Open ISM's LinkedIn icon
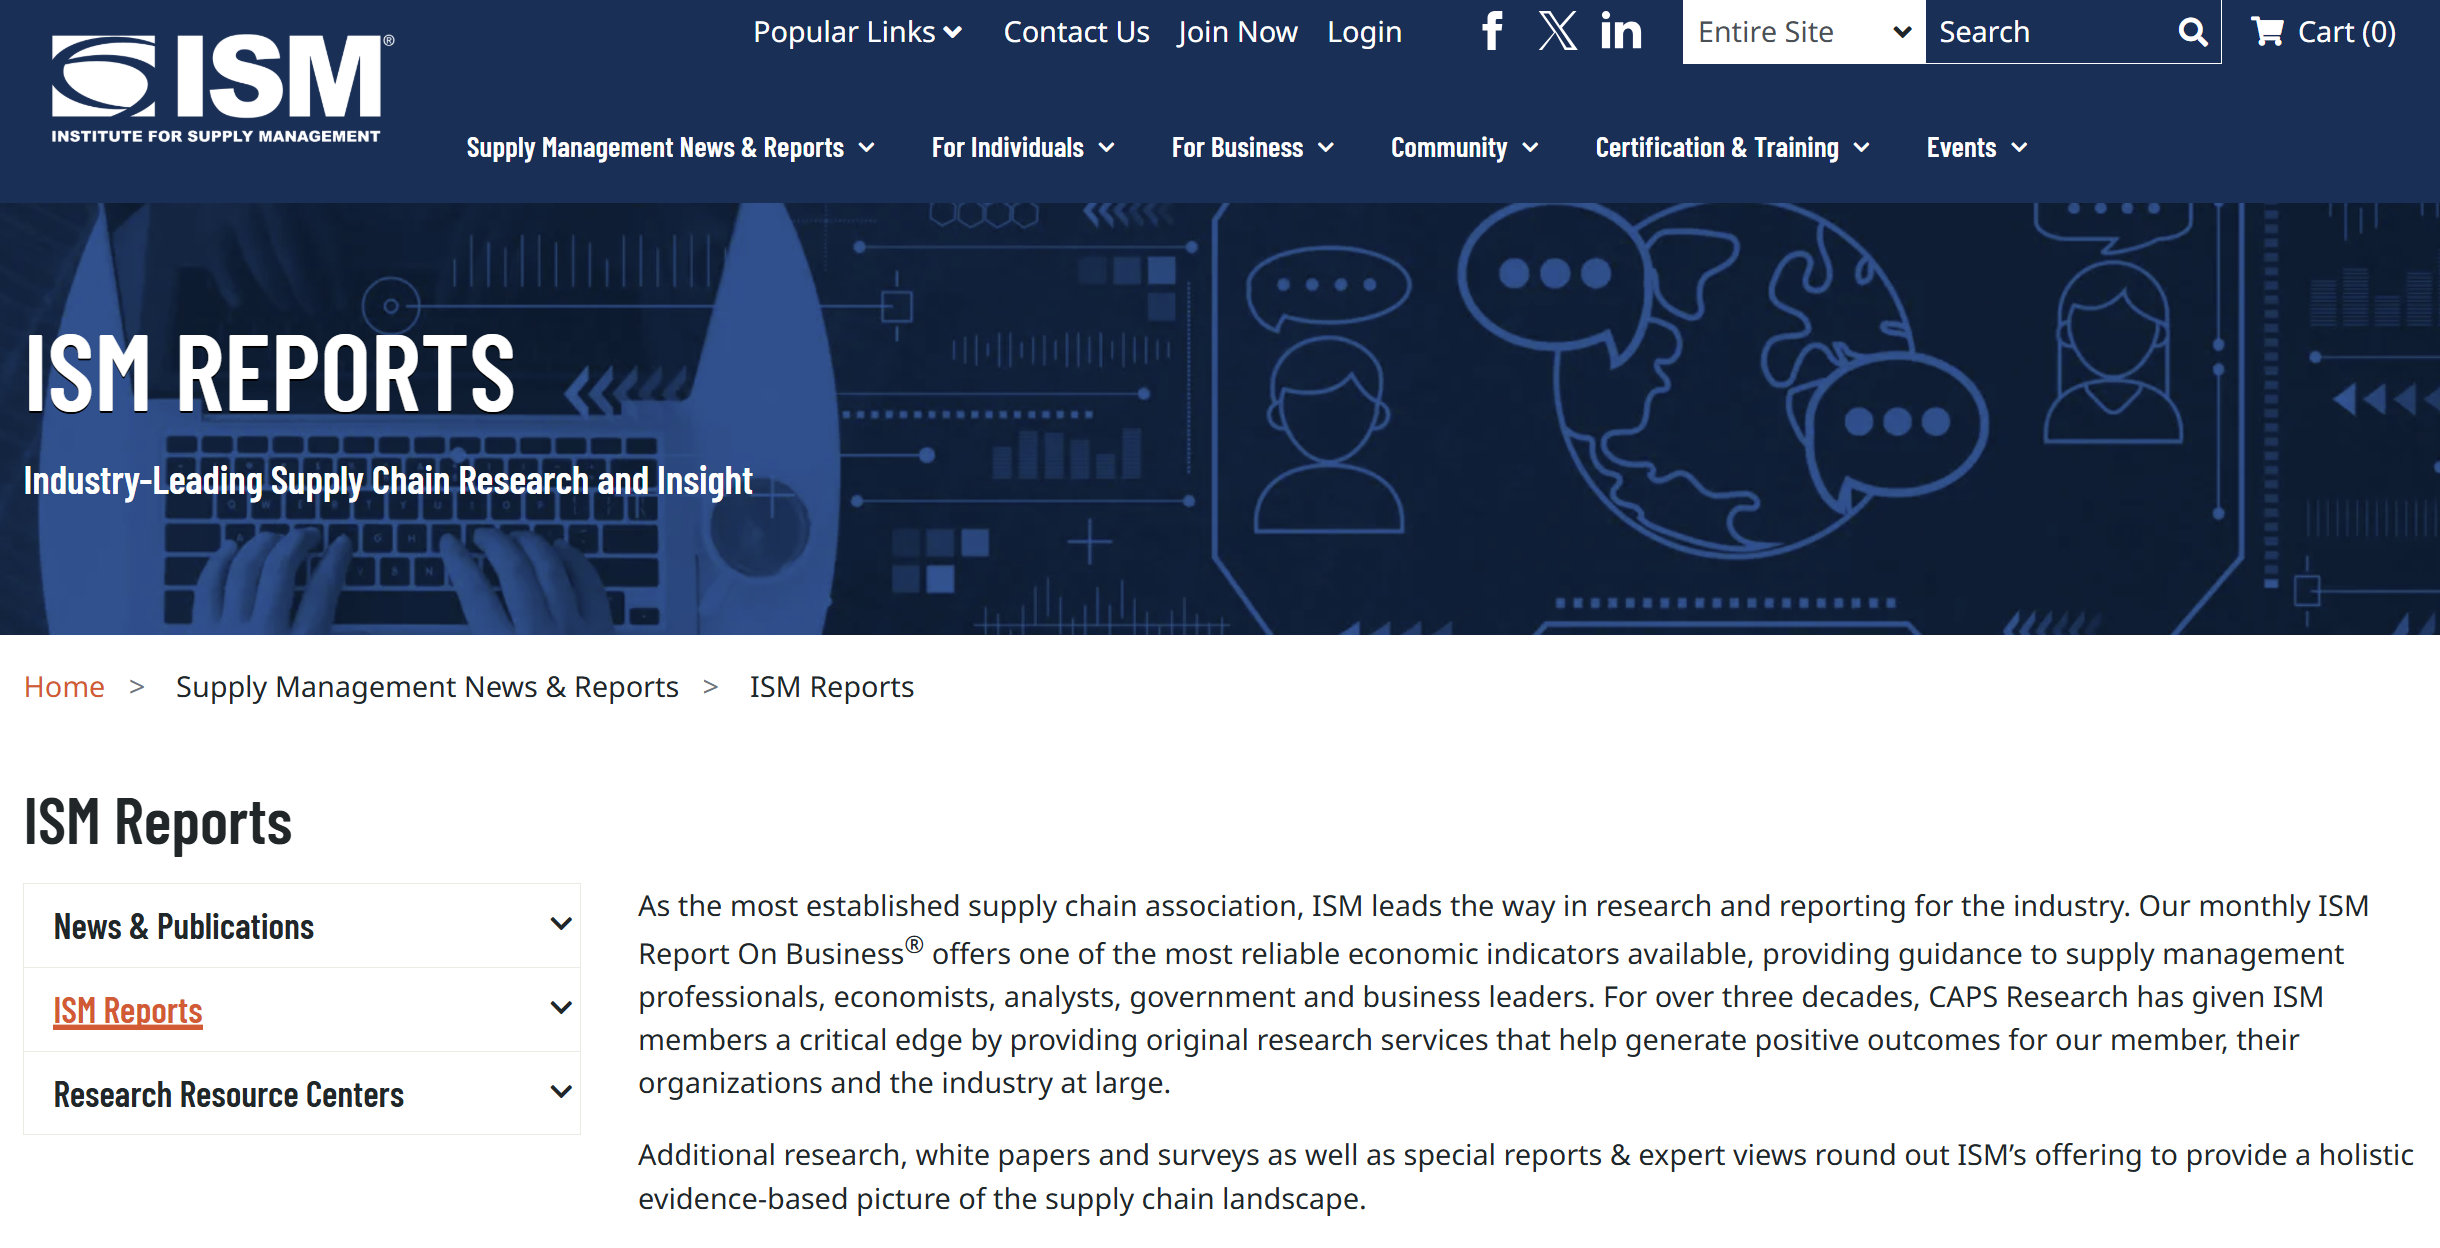This screenshot has width=2440, height=1248. [x=1620, y=31]
